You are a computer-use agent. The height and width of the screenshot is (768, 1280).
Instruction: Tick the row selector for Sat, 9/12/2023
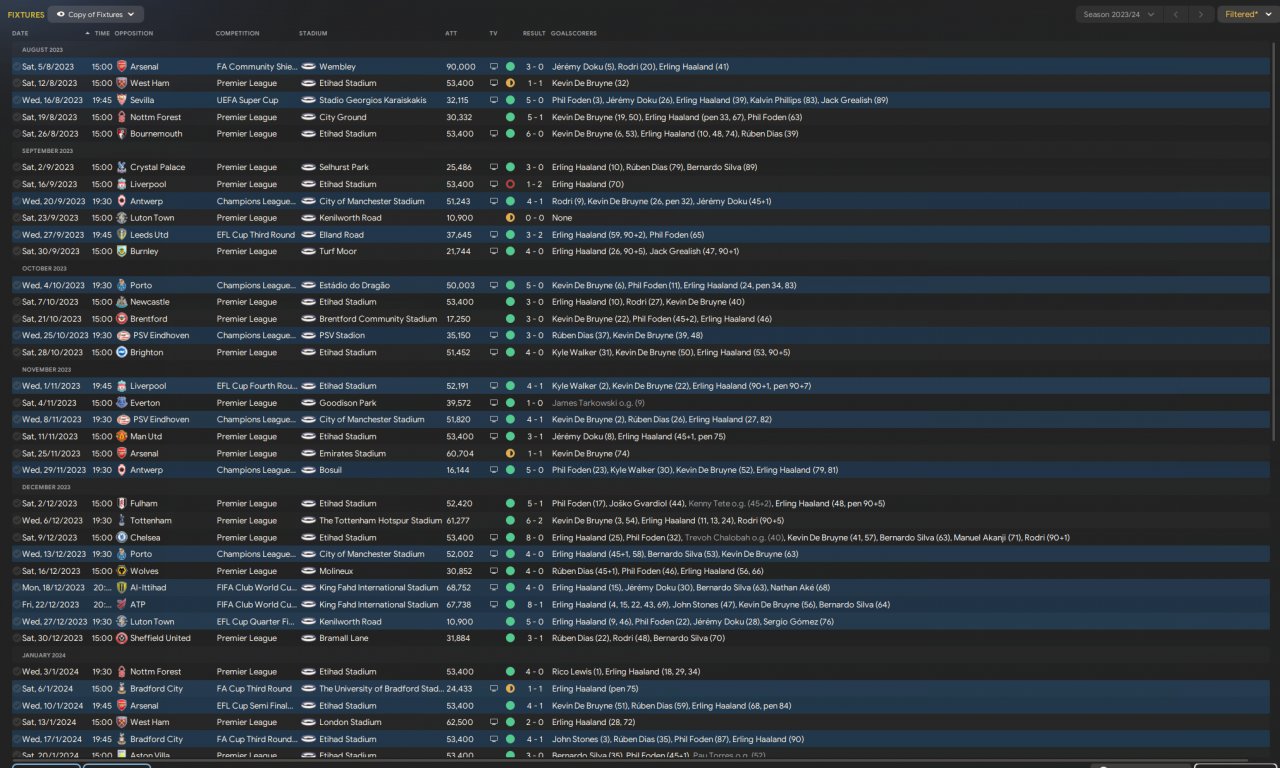point(16,537)
